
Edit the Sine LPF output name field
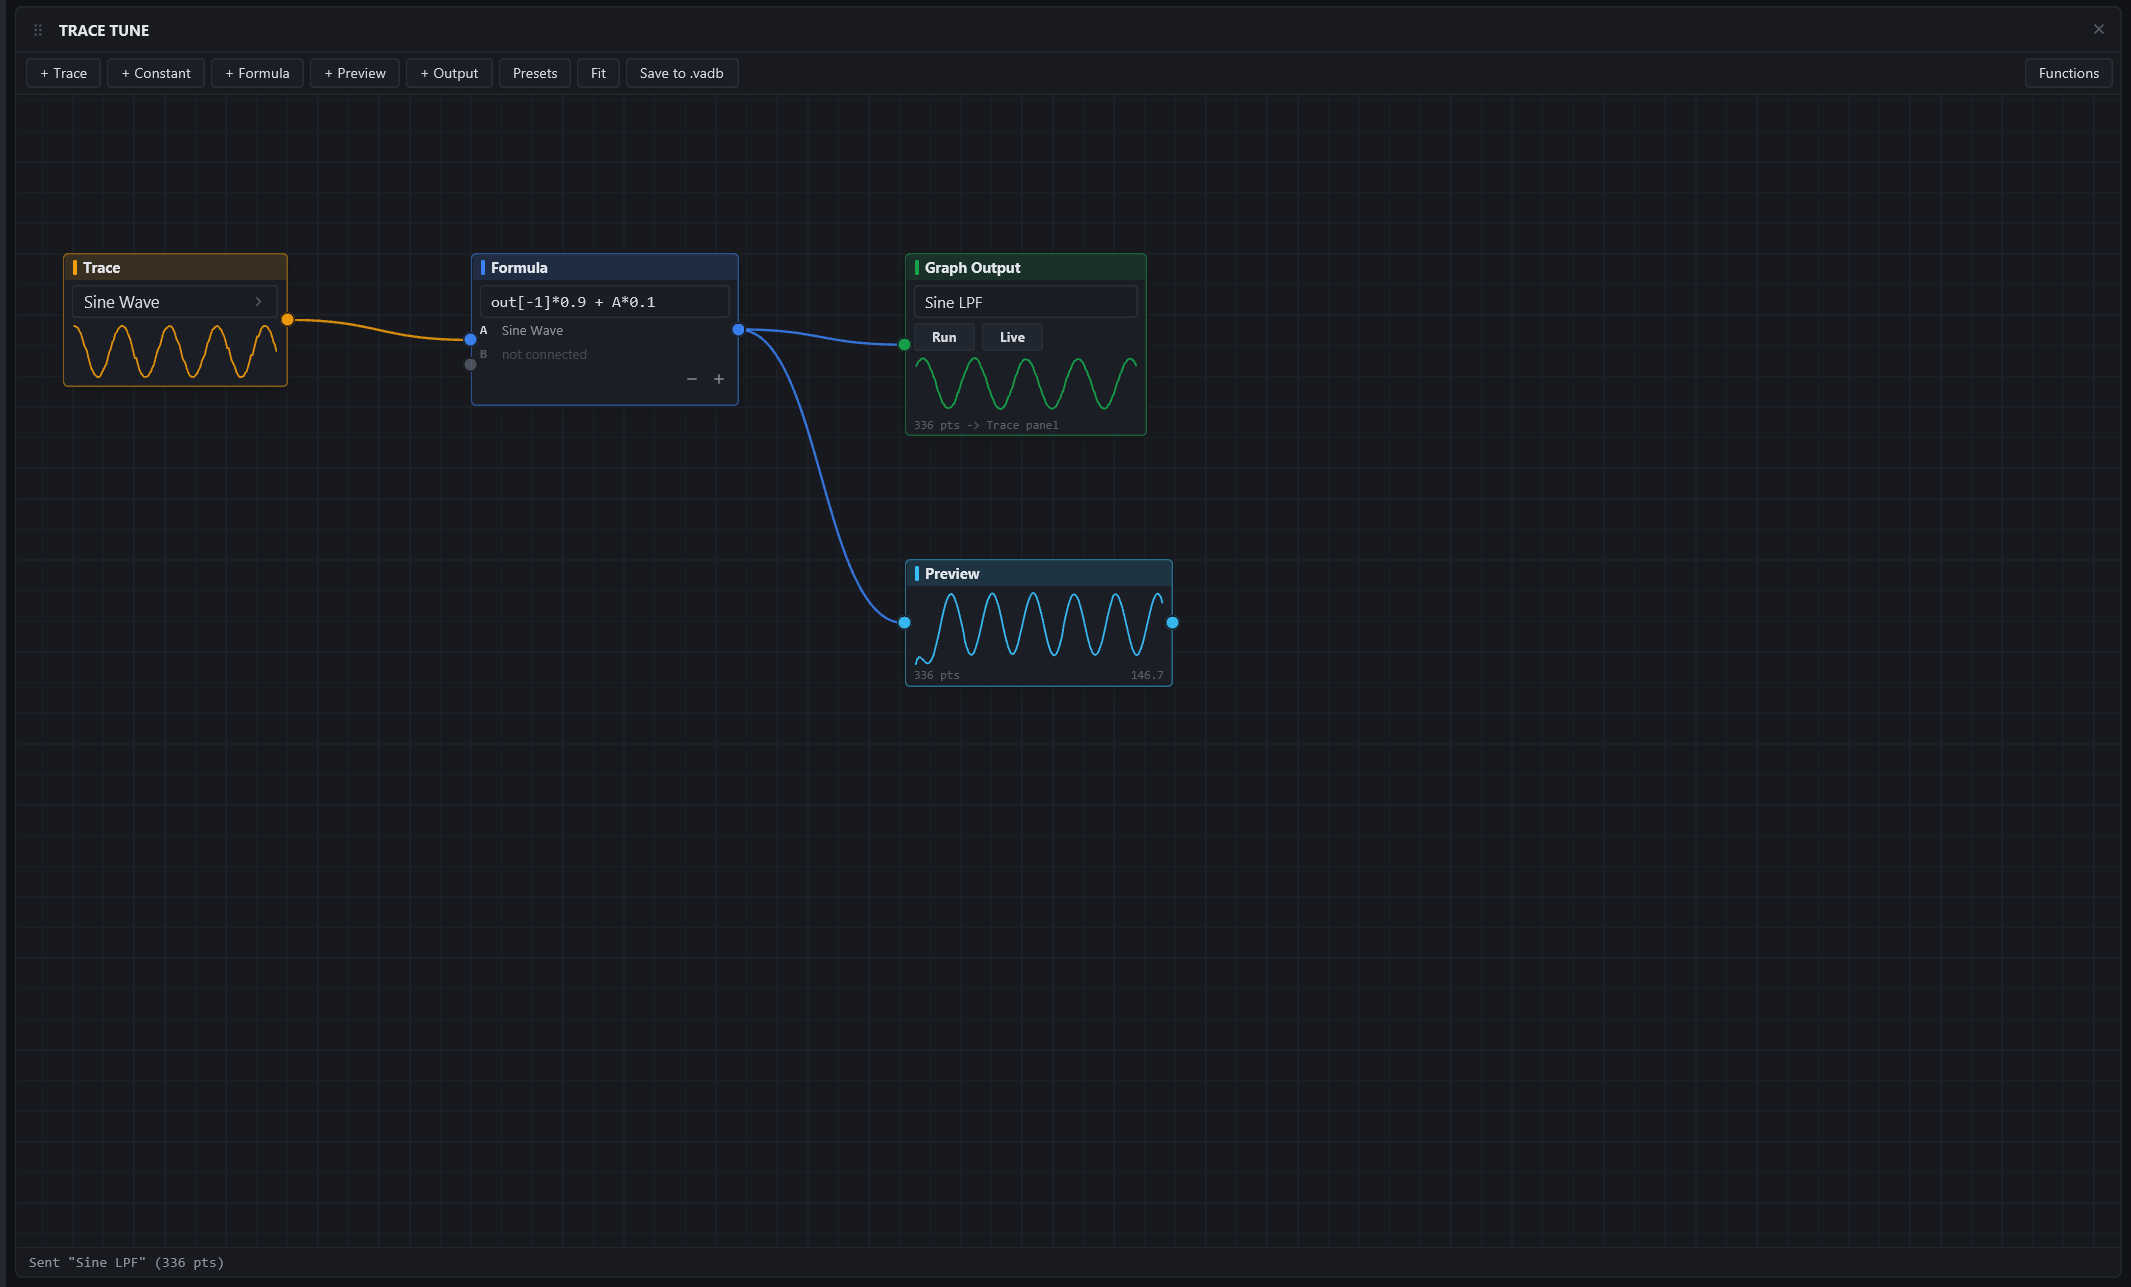point(1025,302)
